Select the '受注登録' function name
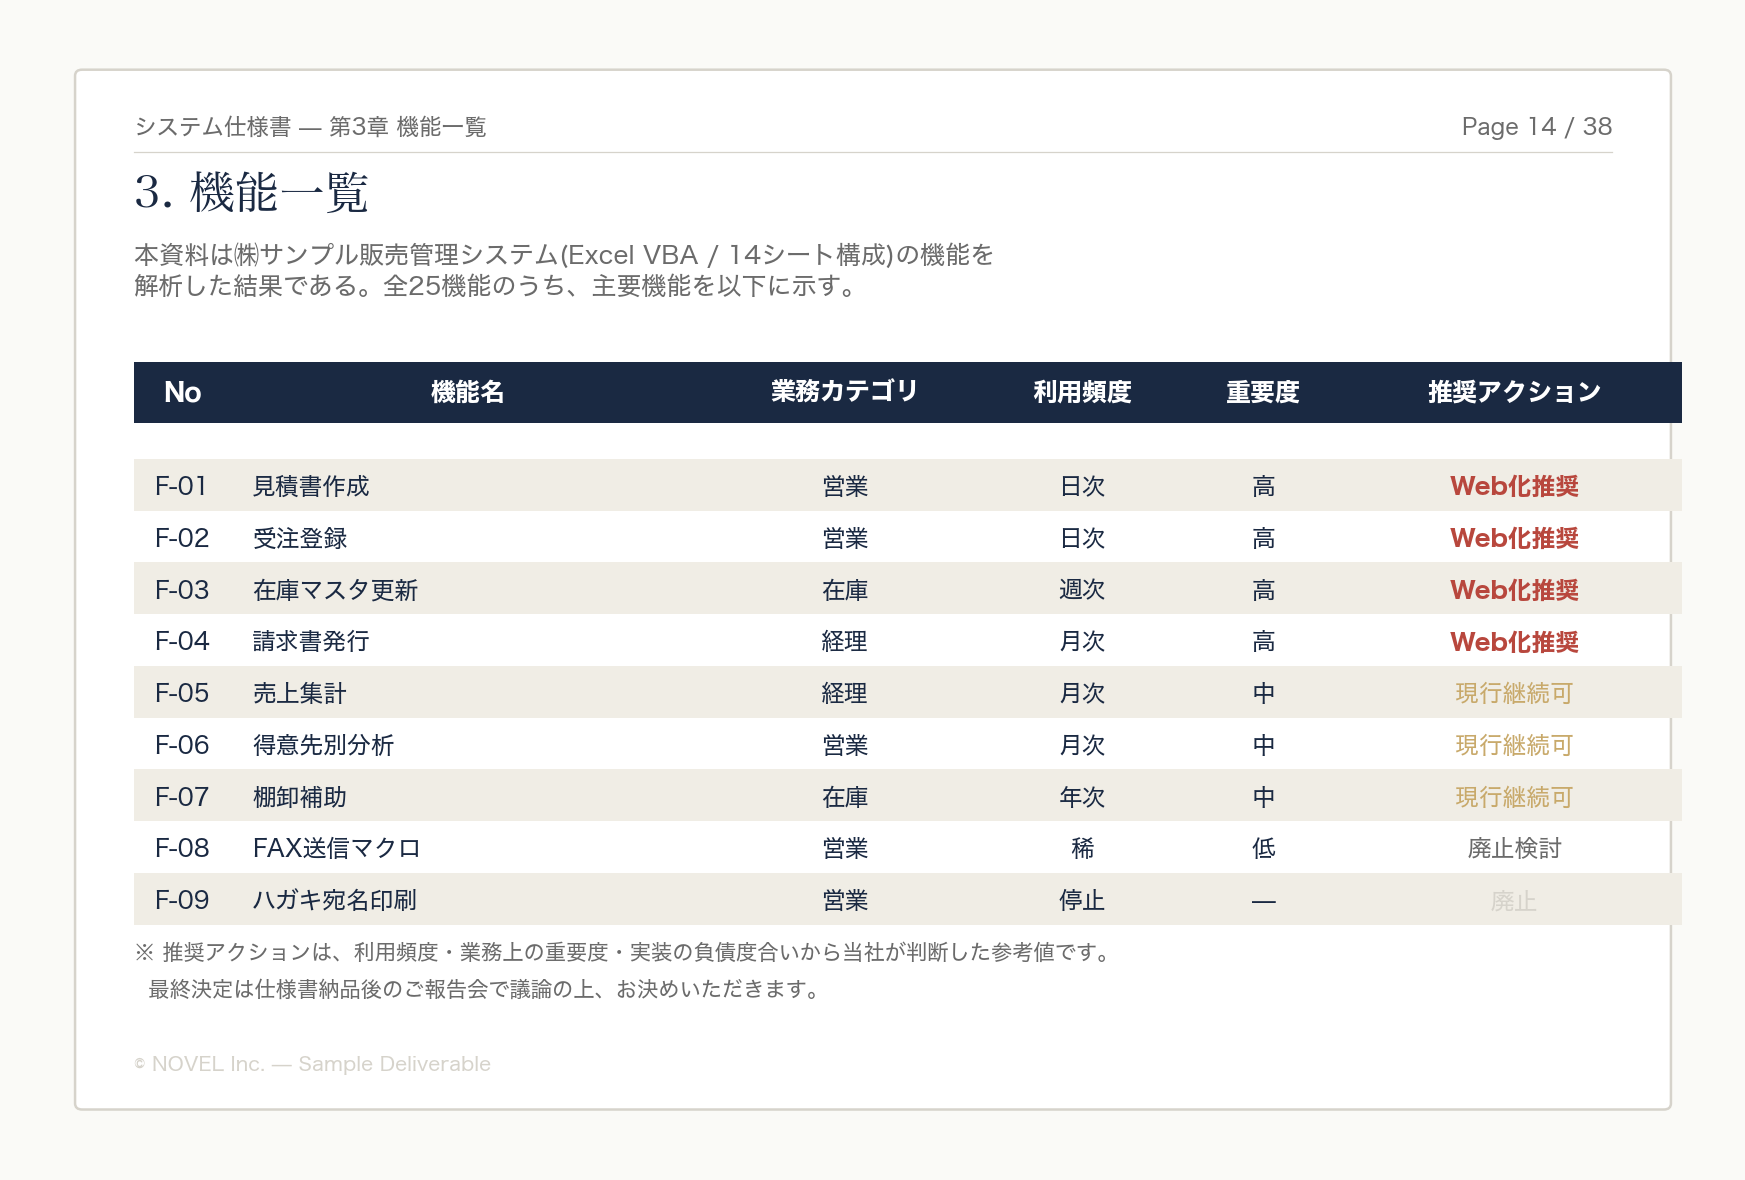 point(300,538)
